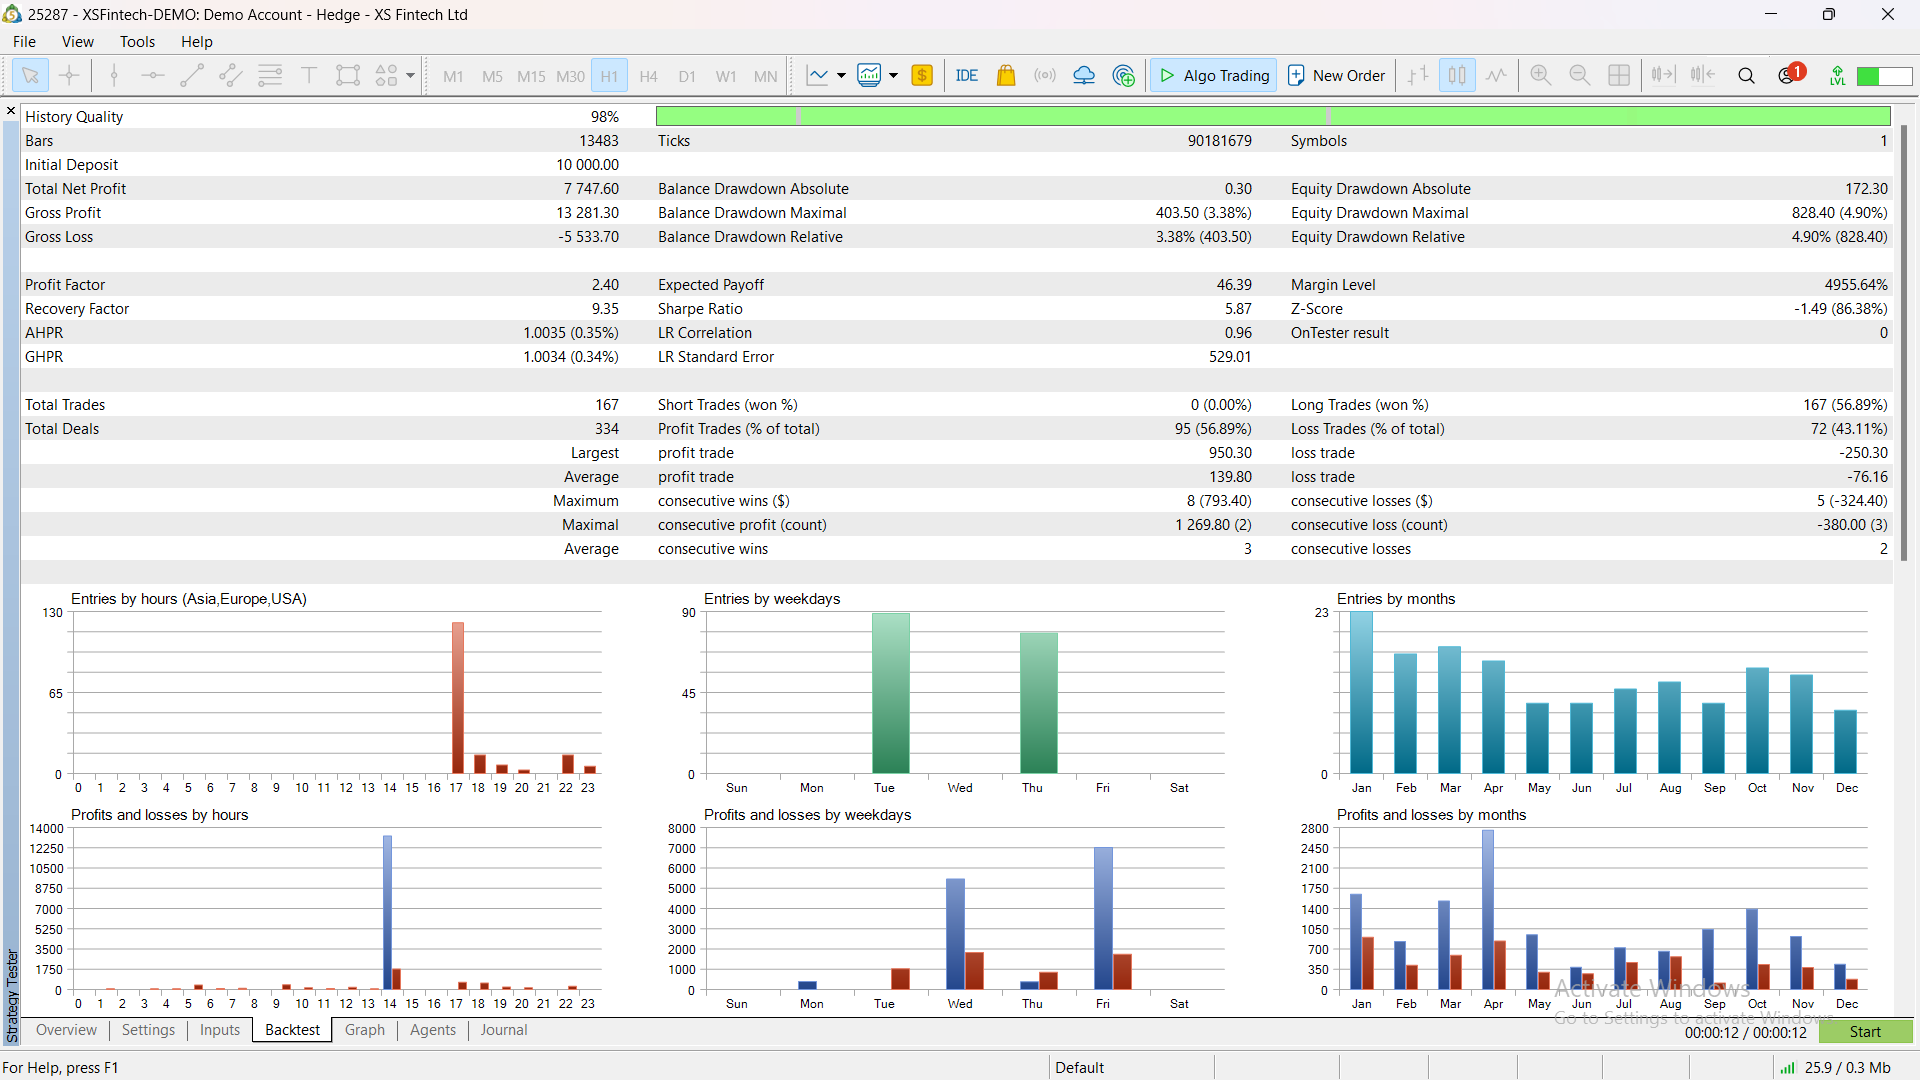Open the chart type dropdown arrow
The image size is (1920, 1080).
(x=841, y=75)
